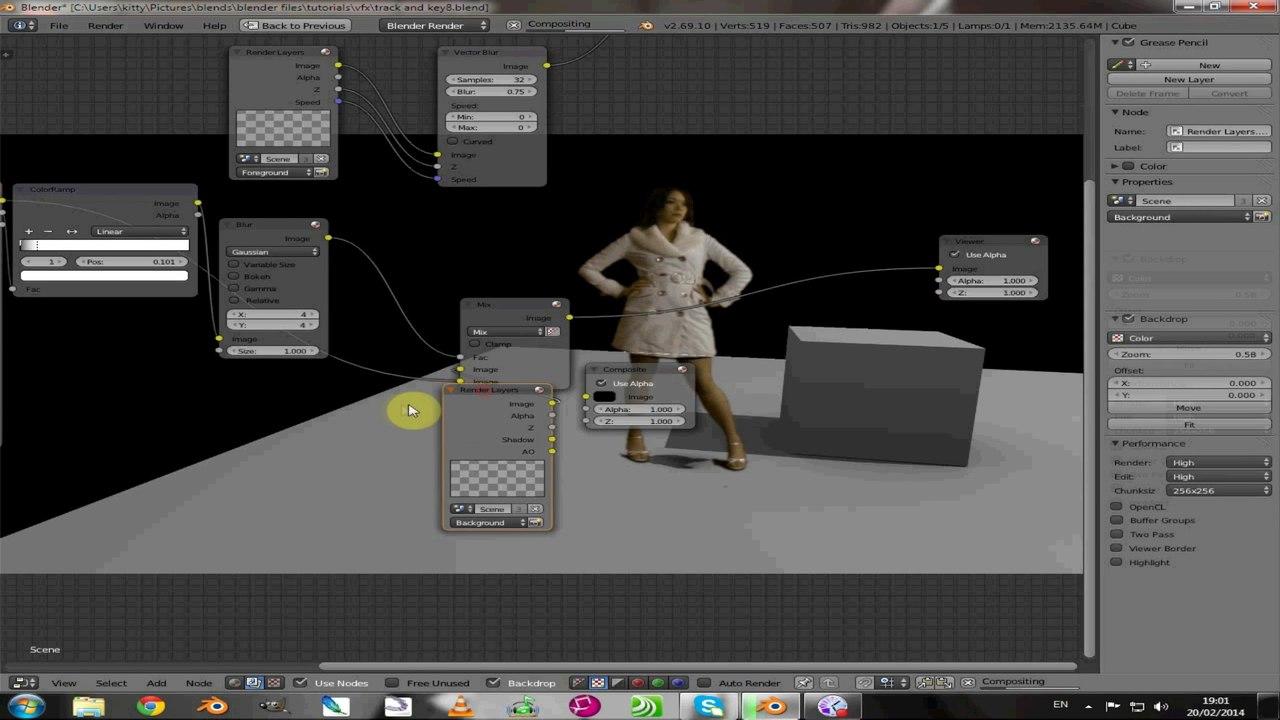Select the green backdrop channel icon

coord(658,683)
